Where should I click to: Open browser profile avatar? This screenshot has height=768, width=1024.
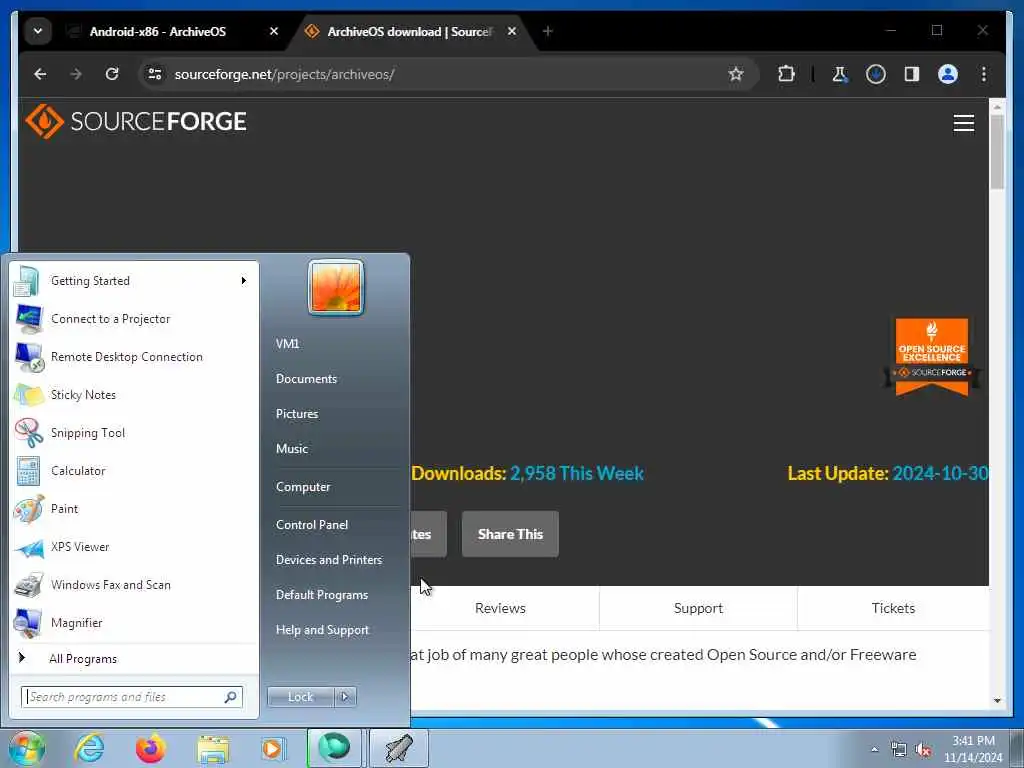[x=948, y=74]
